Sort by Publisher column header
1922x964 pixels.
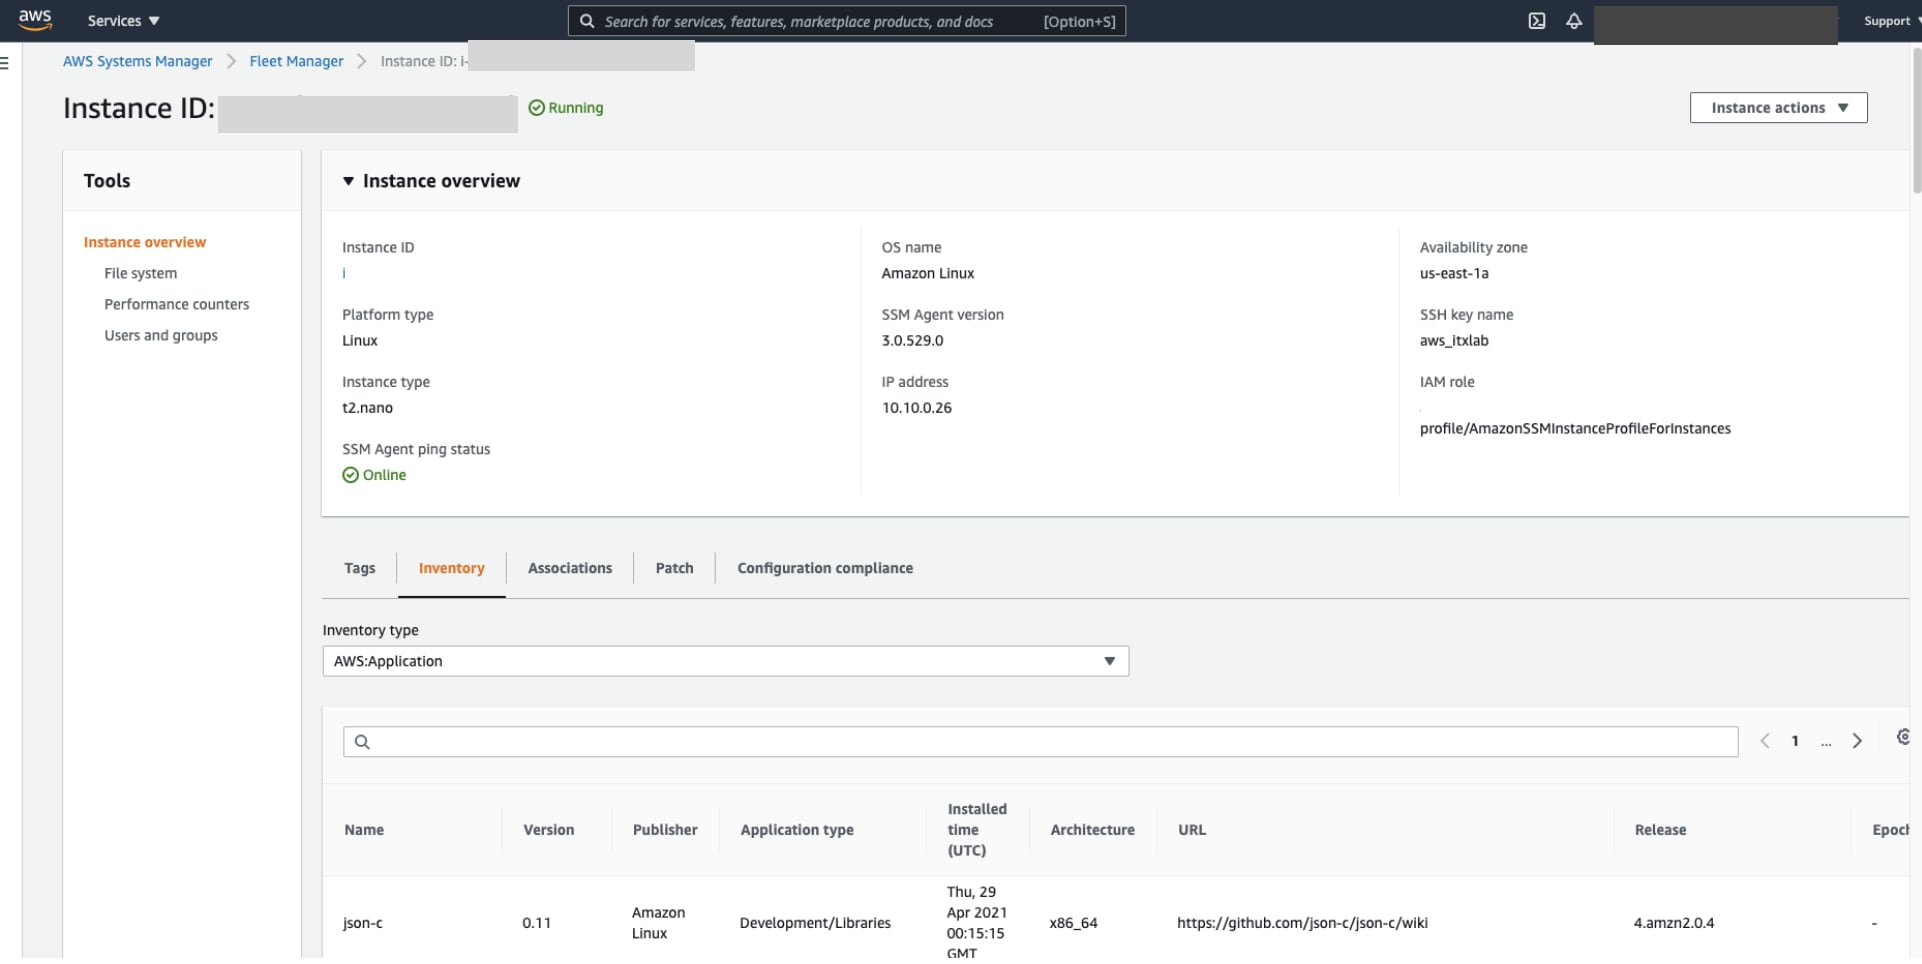(x=665, y=830)
